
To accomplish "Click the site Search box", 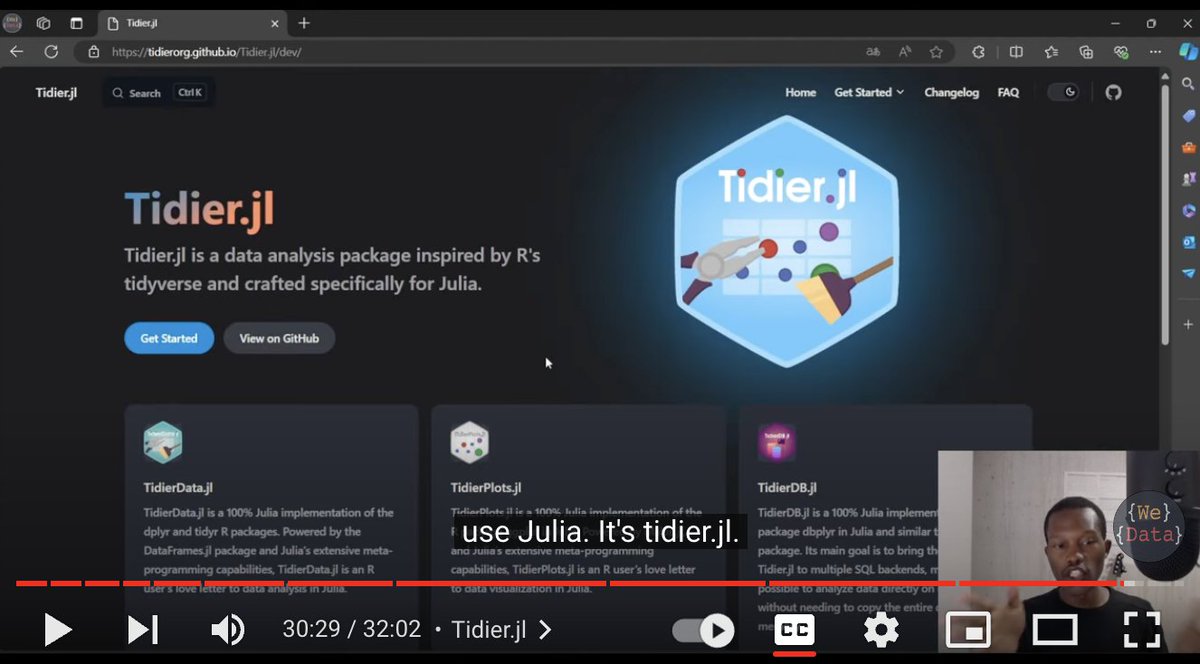I will [158, 93].
